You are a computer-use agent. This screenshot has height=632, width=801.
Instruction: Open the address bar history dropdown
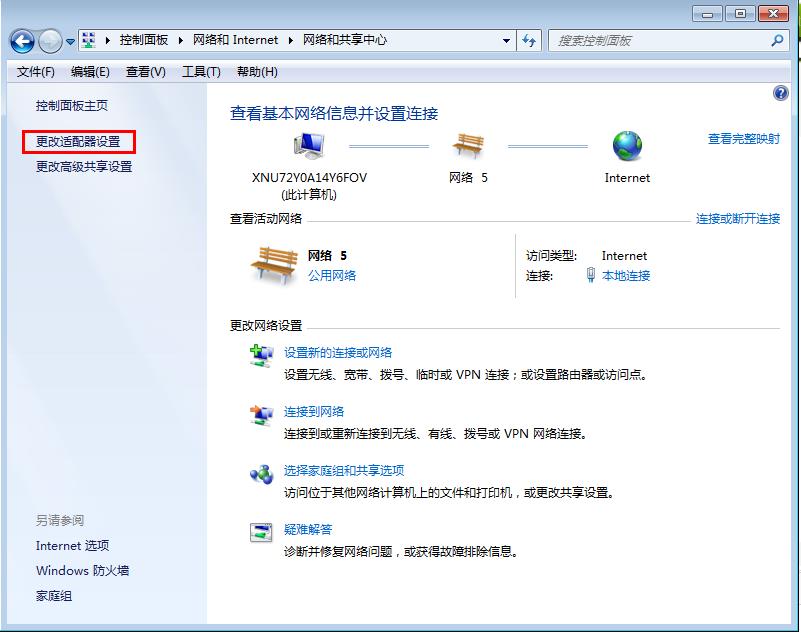[x=506, y=41]
